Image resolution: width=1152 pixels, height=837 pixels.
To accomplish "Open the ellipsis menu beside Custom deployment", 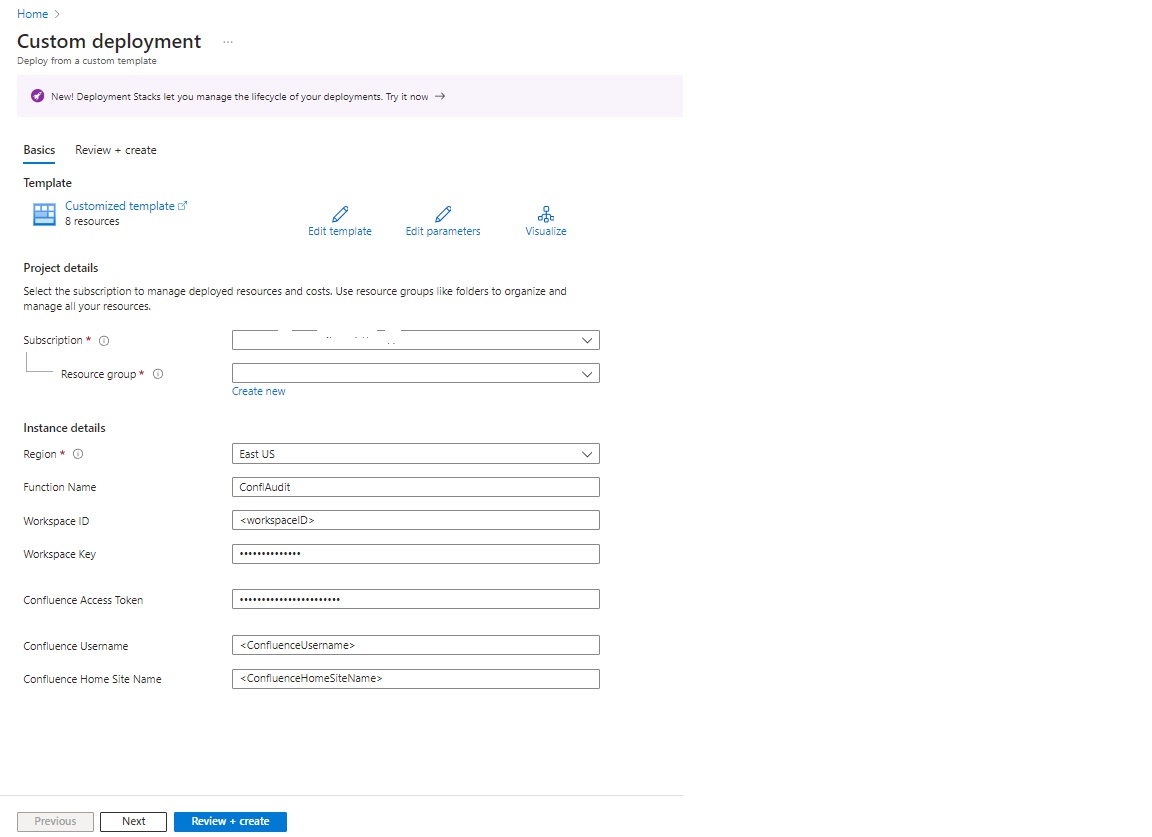I will tap(228, 42).
